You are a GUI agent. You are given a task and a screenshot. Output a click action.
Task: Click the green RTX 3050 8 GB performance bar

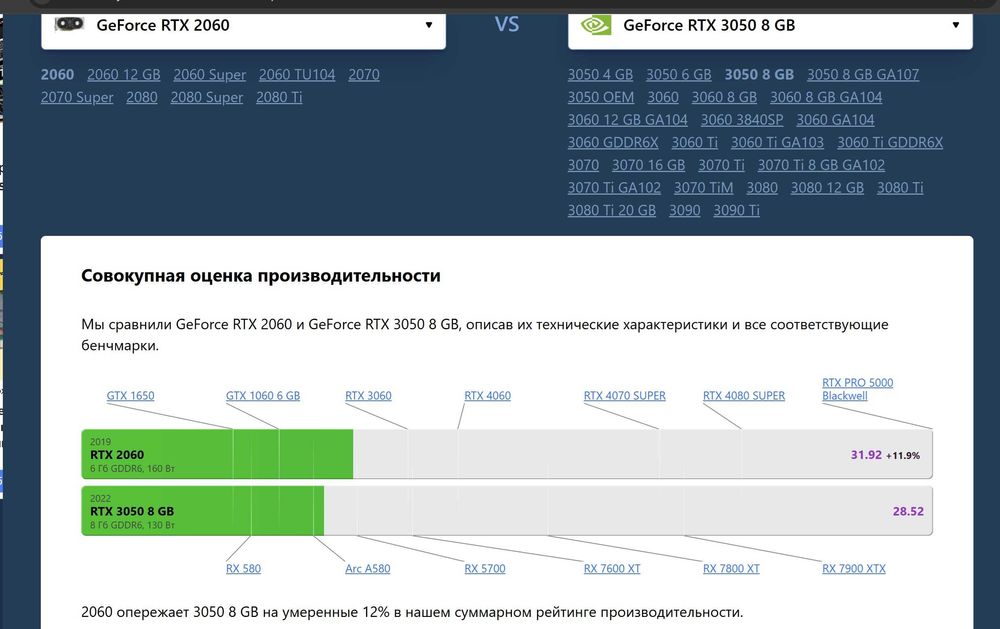coord(203,511)
